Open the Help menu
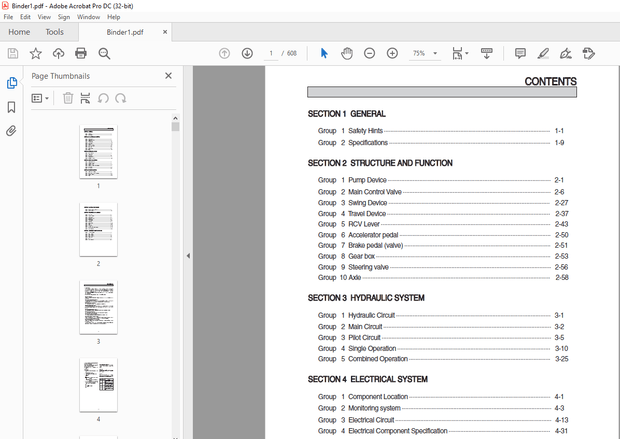 (x=113, y=17)
